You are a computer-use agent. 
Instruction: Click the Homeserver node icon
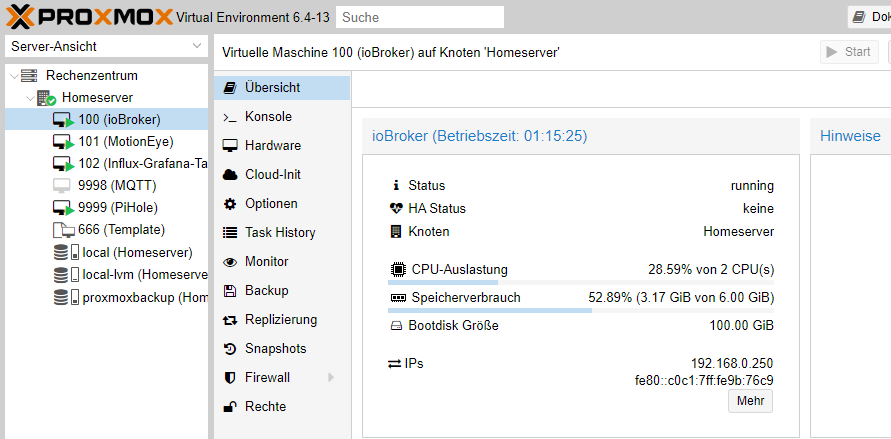(x=47, y=98)
